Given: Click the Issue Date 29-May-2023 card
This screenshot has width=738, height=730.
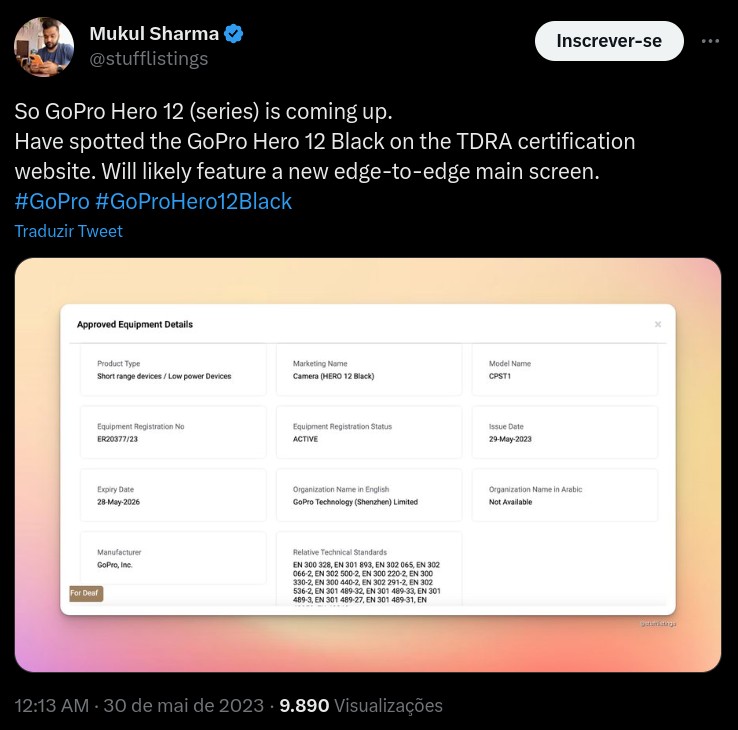Looking at the screenshot, I should pyautogui.click(x=565, y=432).
